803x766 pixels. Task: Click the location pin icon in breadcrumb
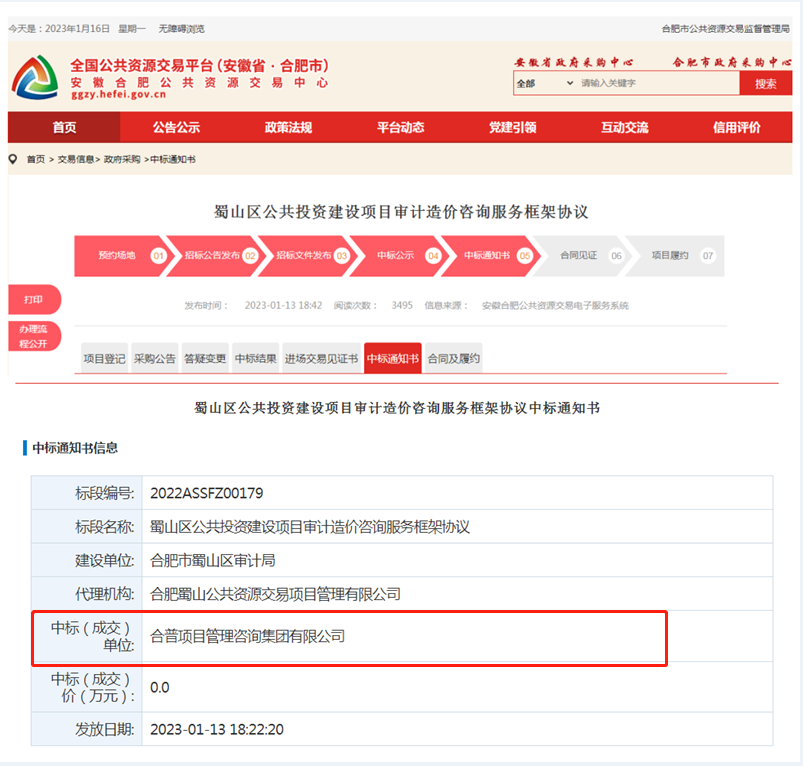(x=13, y=159)
